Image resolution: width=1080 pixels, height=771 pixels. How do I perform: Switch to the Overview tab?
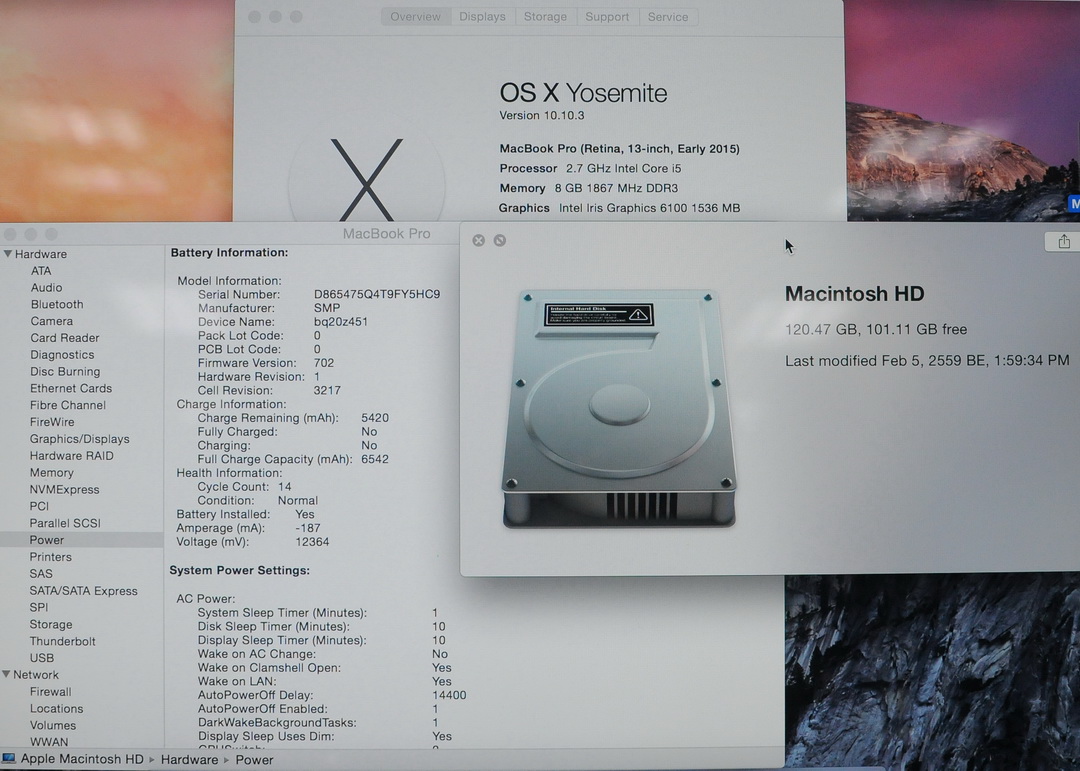pyautogui.click(x=415, y=17)
